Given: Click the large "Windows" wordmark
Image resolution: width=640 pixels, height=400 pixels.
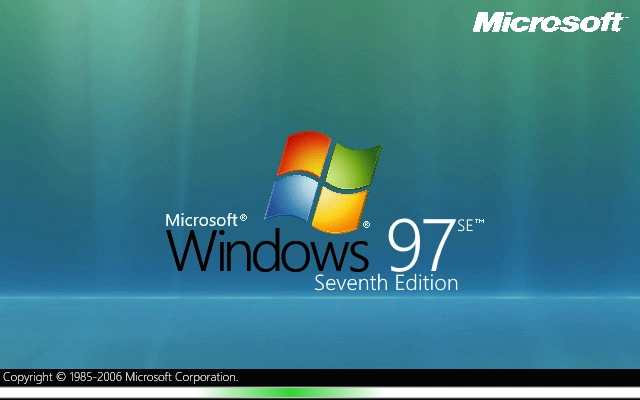Looking at the screenshot, I should [267, 250].
